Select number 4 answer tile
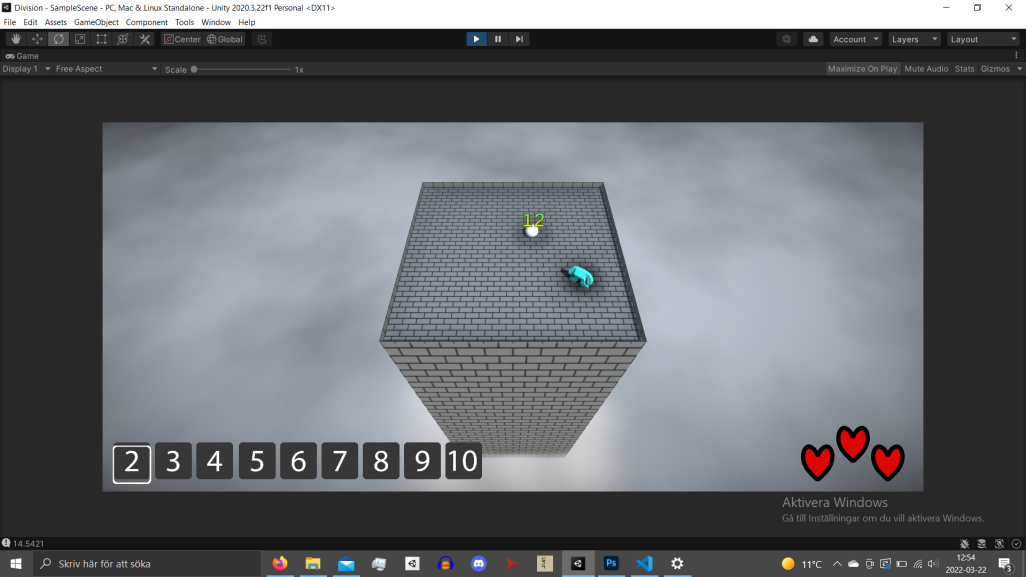This screenshot has width=1026, height=577. pos(215,461)
